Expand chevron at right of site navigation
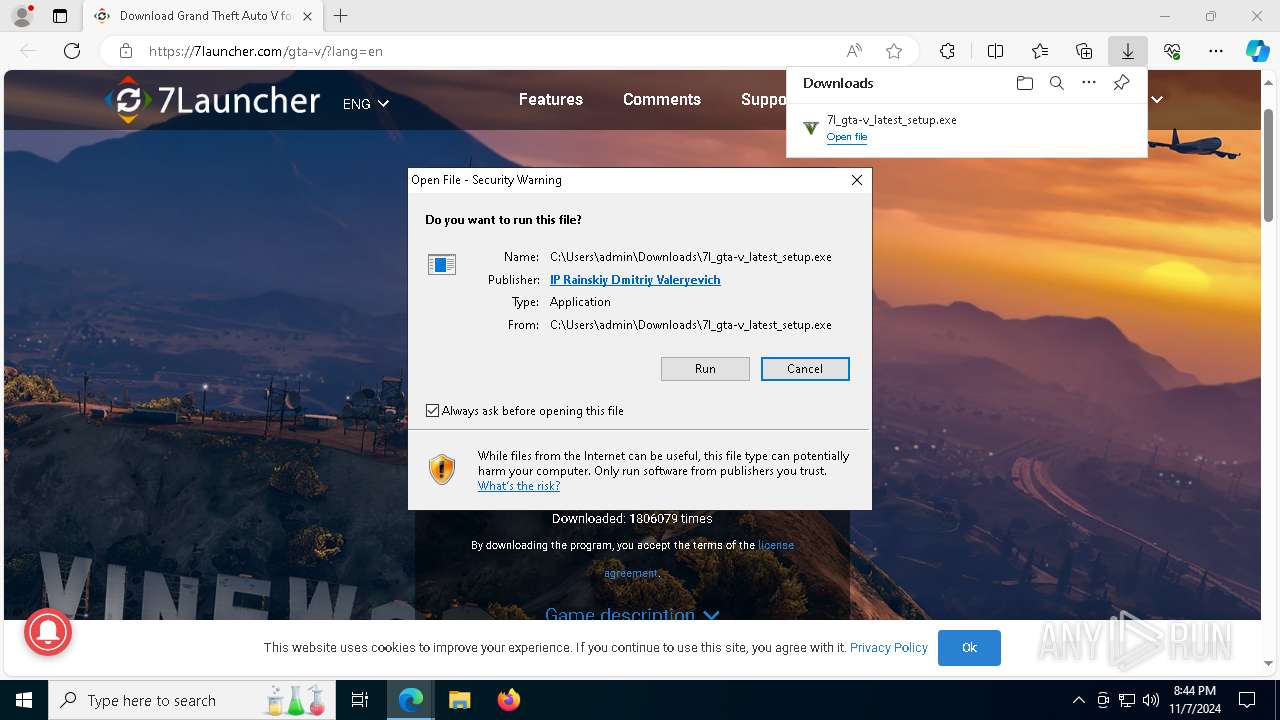Screen dimensions: 1280x720 point(1157,99)
